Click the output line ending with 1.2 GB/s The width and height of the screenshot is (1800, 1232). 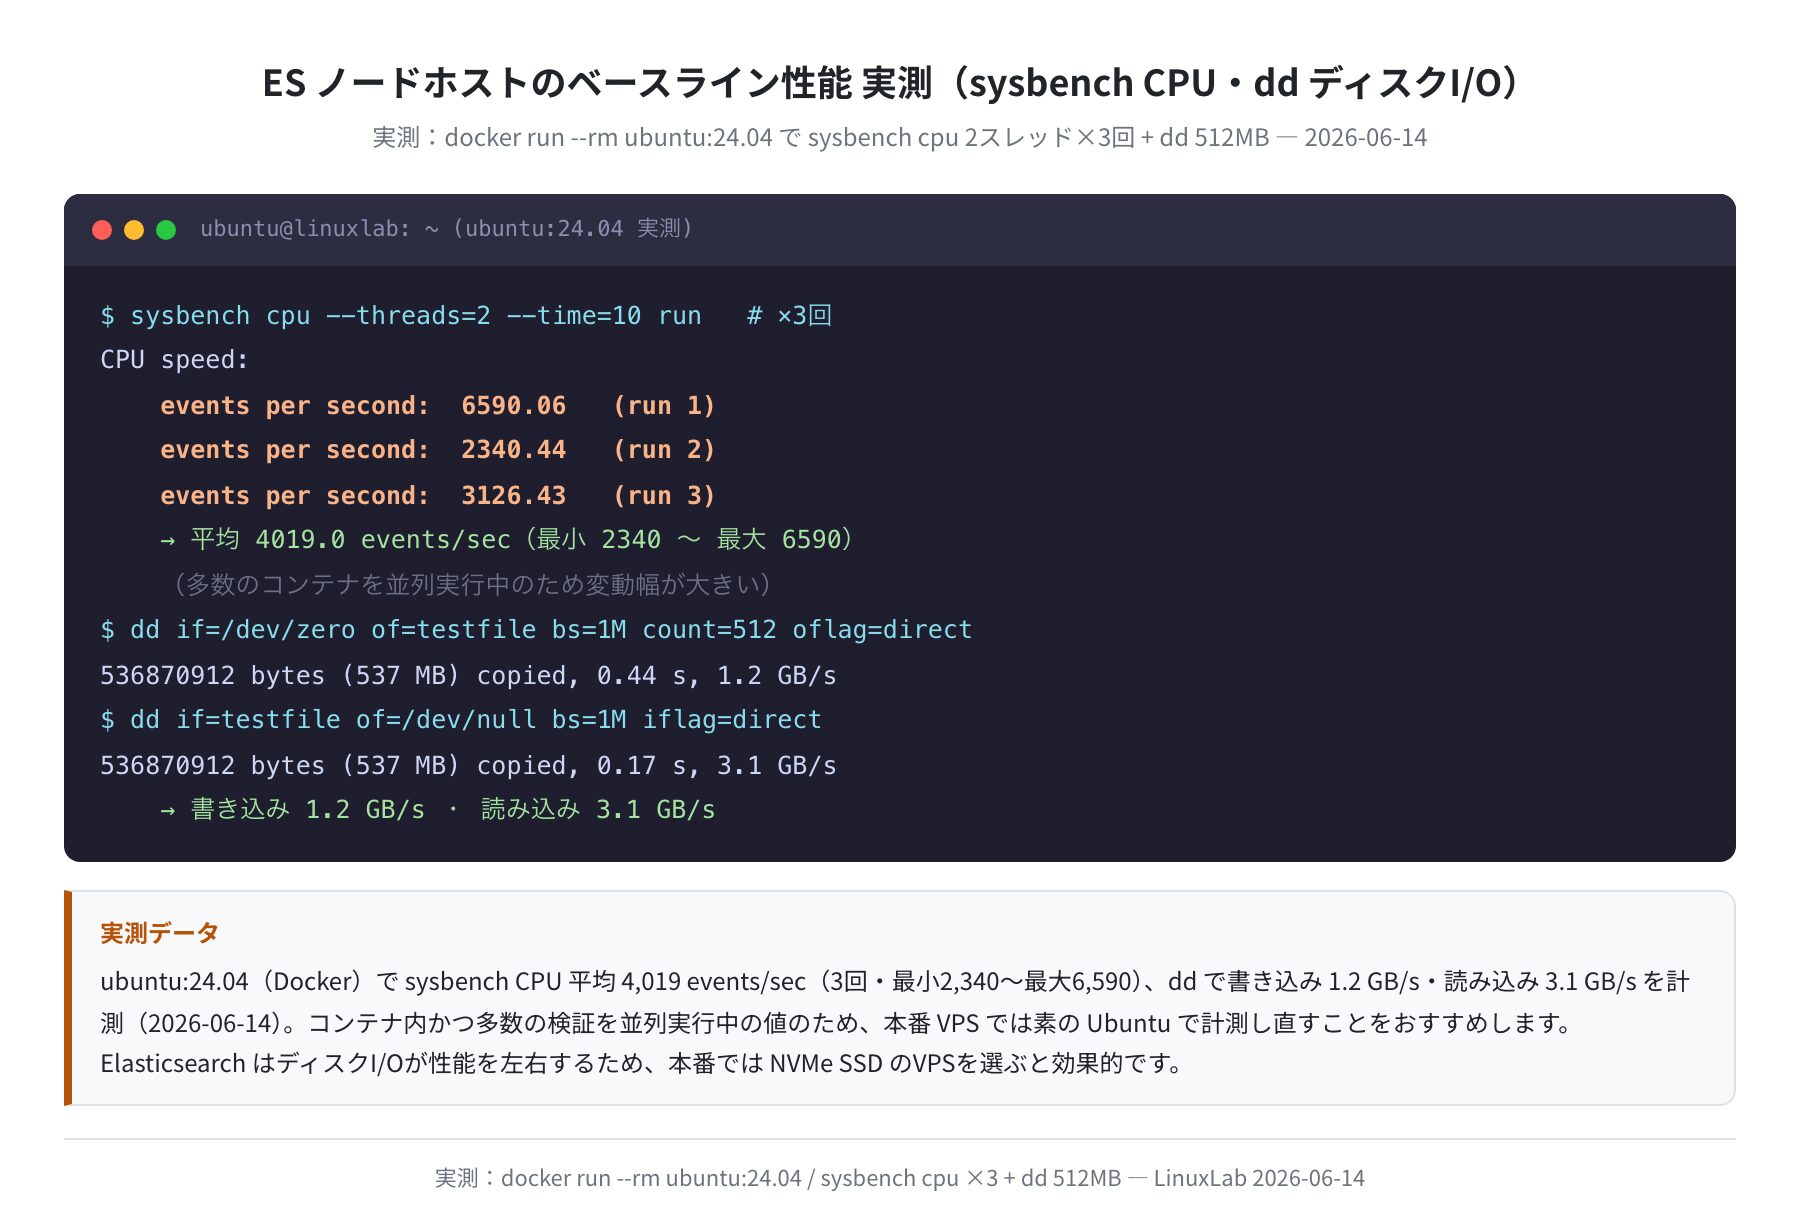(x=468, y=676)
